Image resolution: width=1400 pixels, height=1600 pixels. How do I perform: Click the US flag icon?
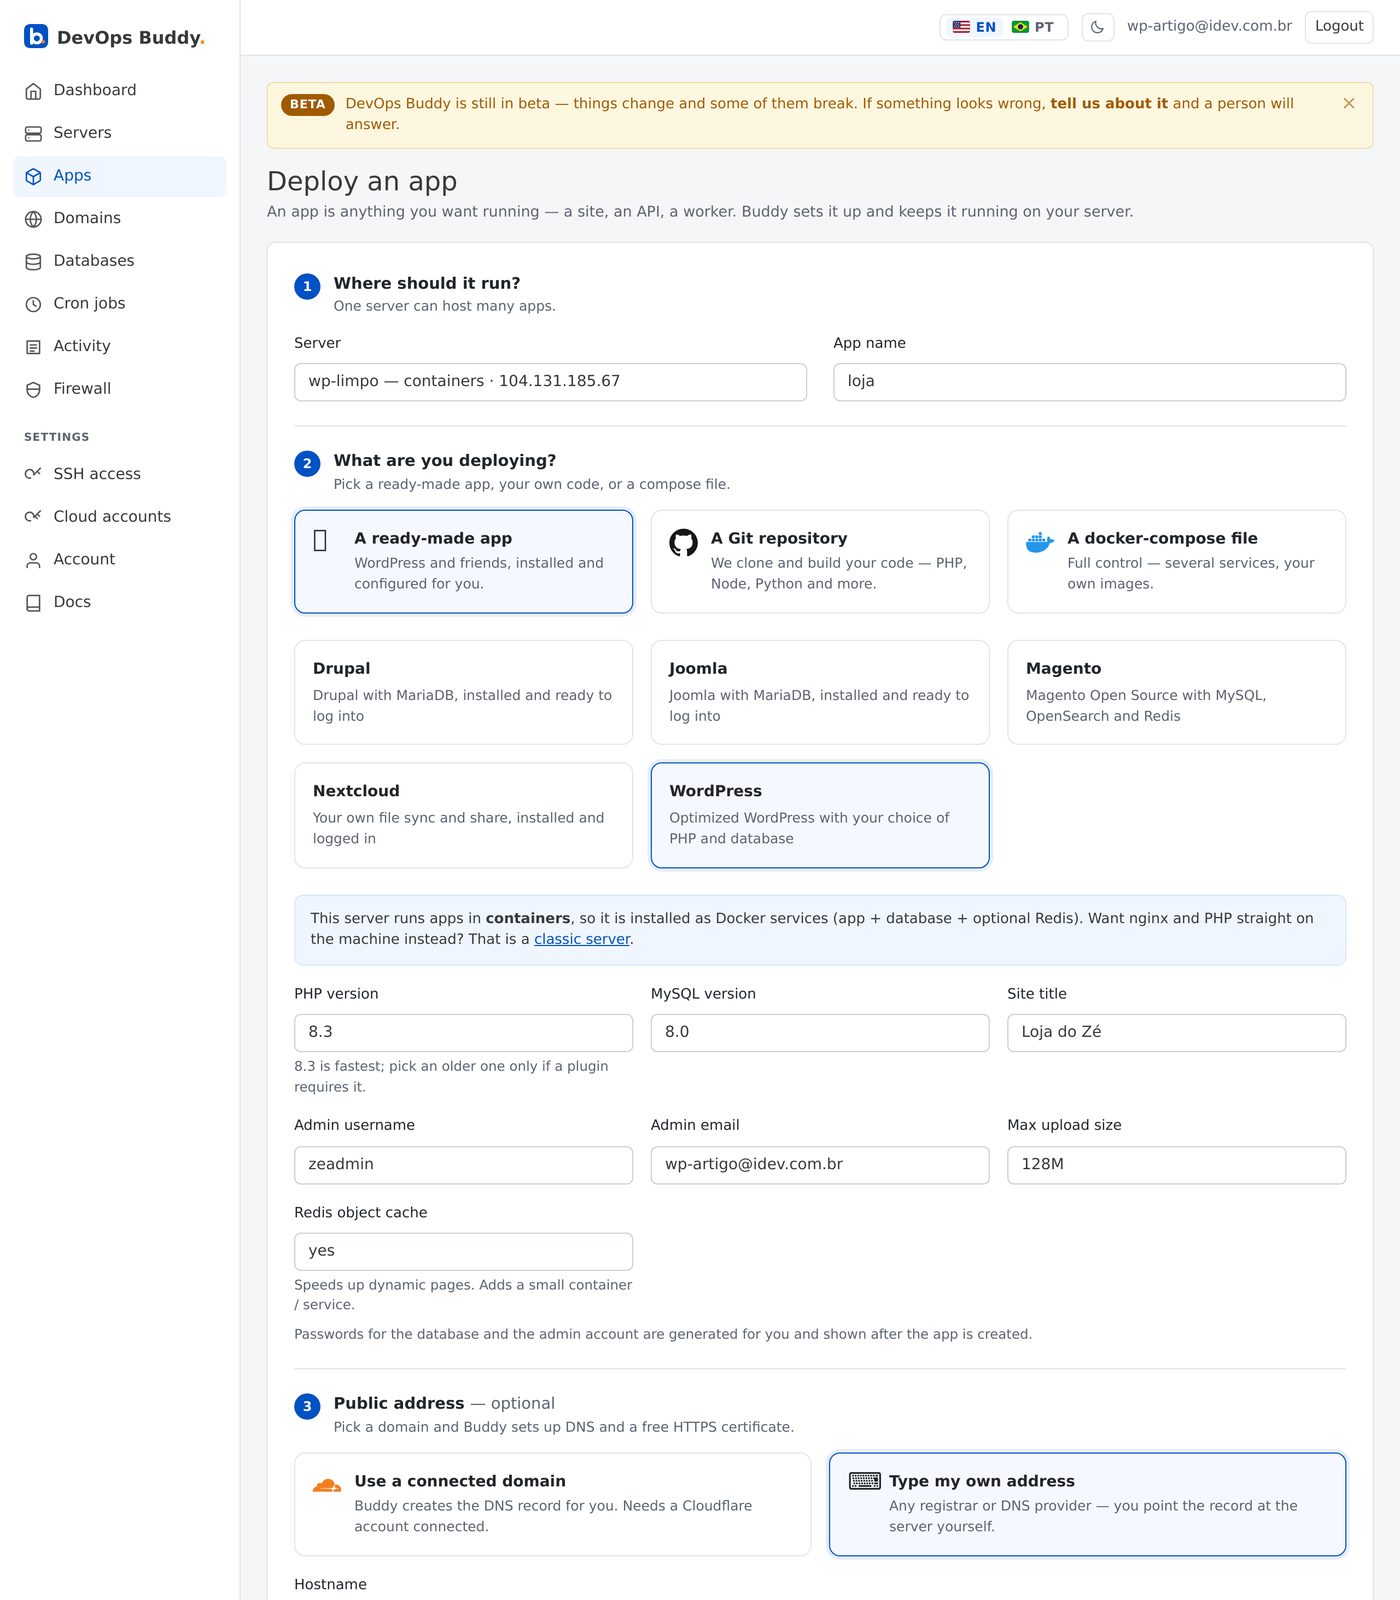click(x=961, y=27)
